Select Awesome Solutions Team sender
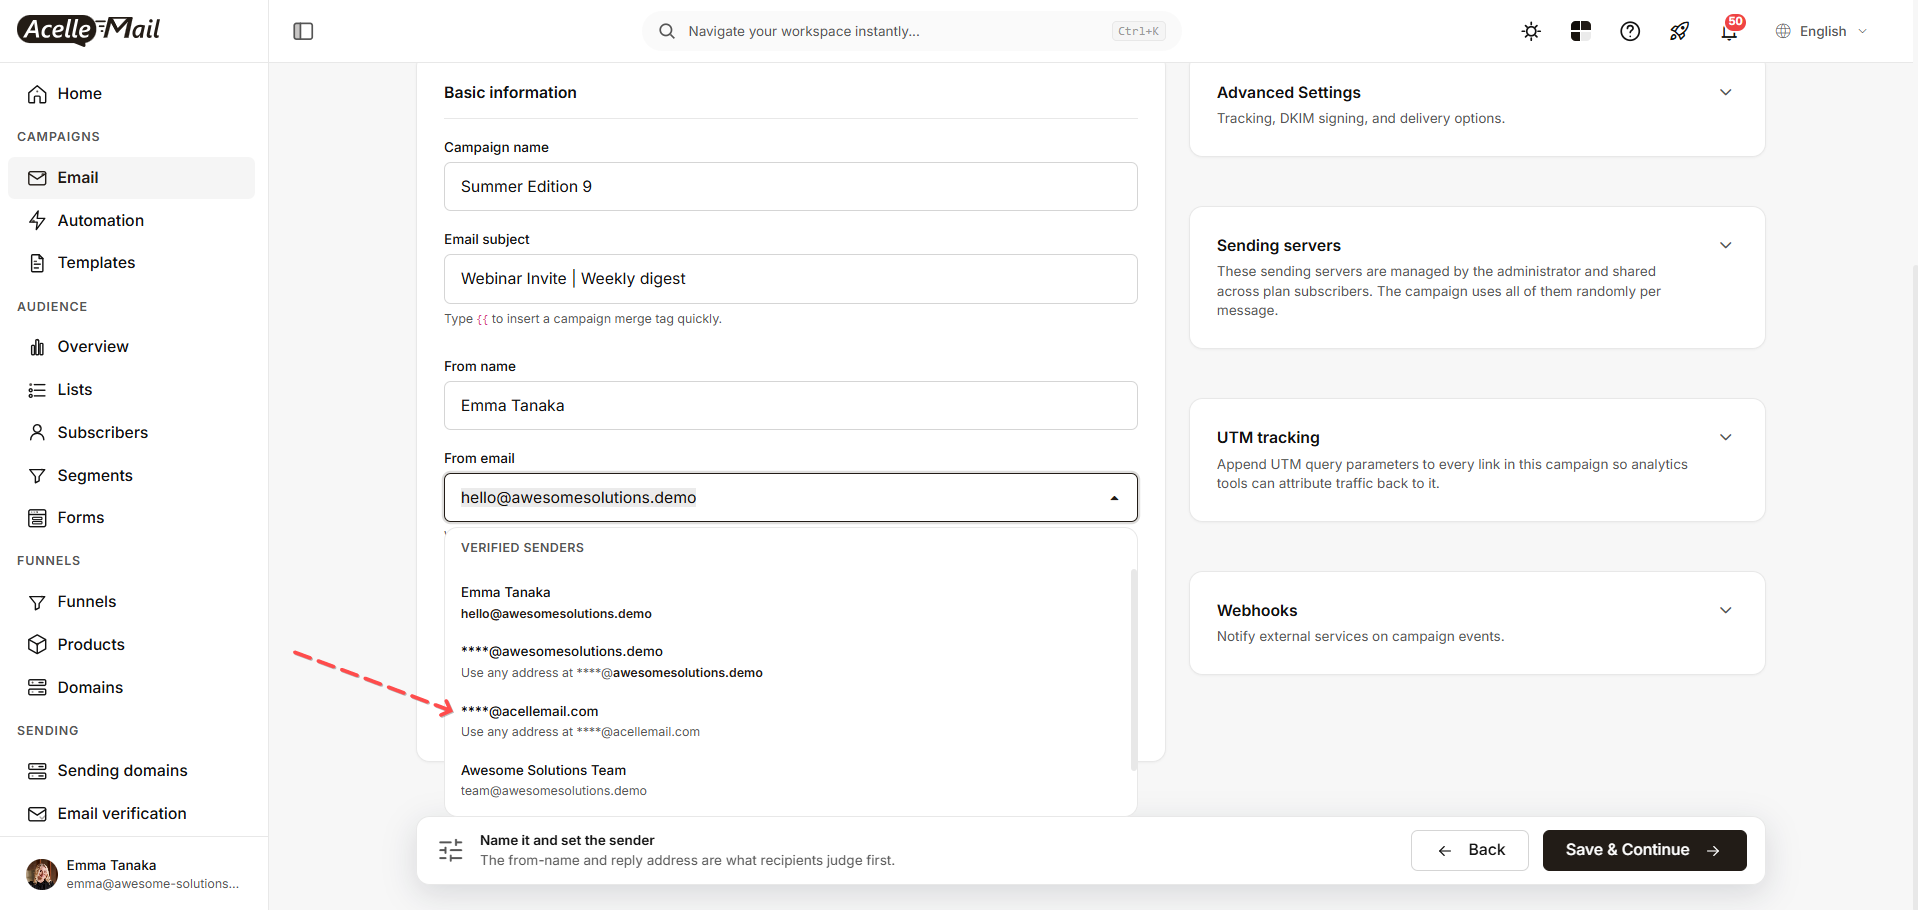The height and width of the screenshot is (910, 1918). tap(788, 780)
